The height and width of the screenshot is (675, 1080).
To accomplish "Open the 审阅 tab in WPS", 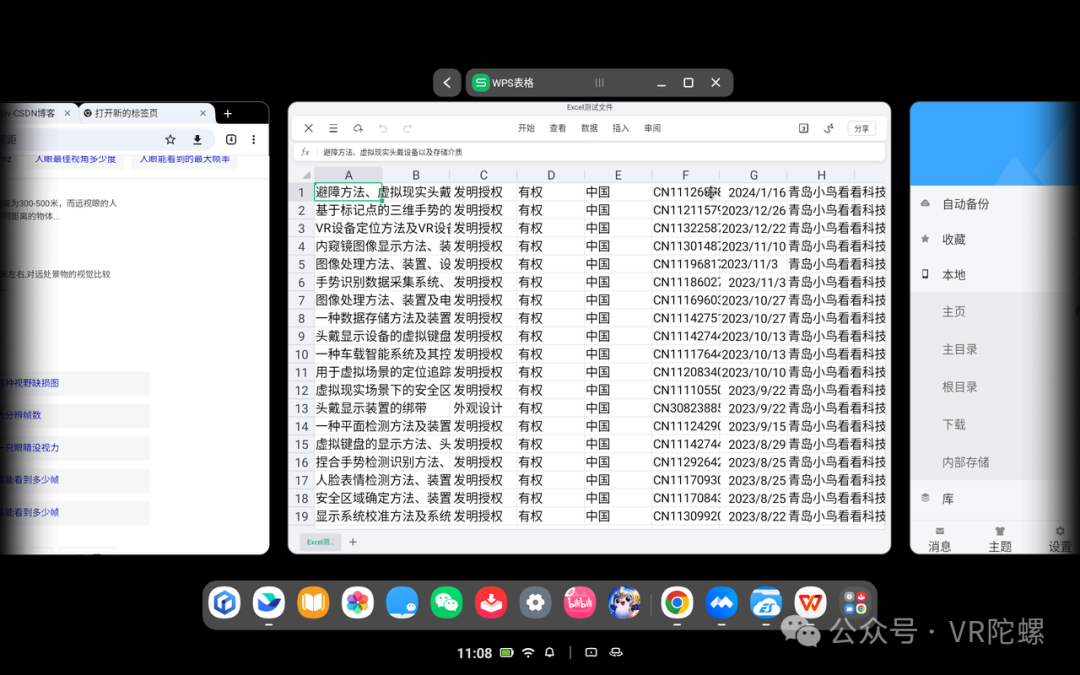I will [652, 128].
